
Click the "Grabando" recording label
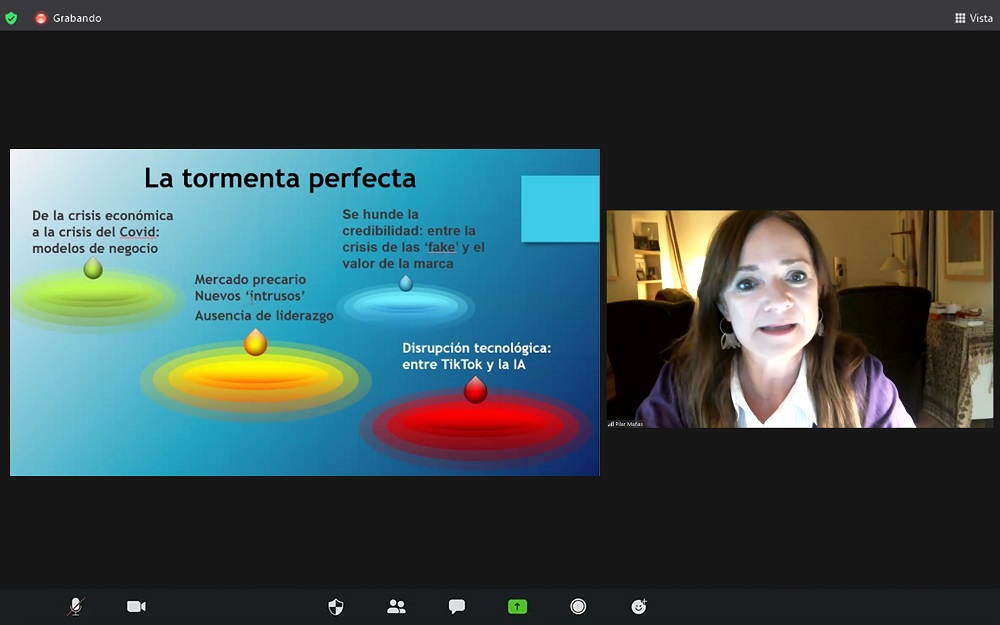click(77, 18)
